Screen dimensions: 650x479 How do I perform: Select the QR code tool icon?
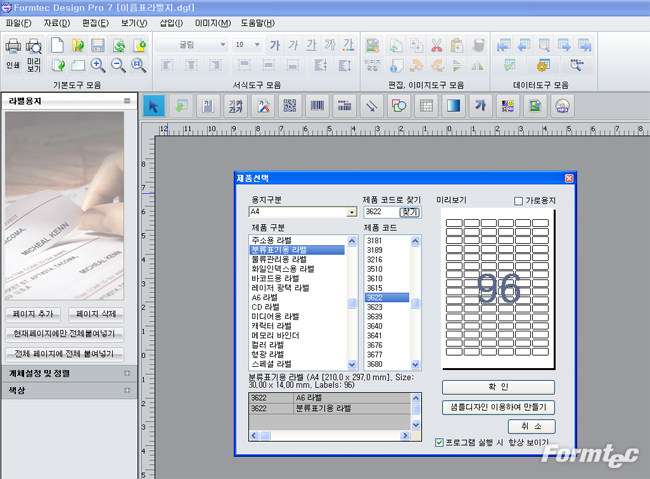pyautogui.click(x=290, y=106)
